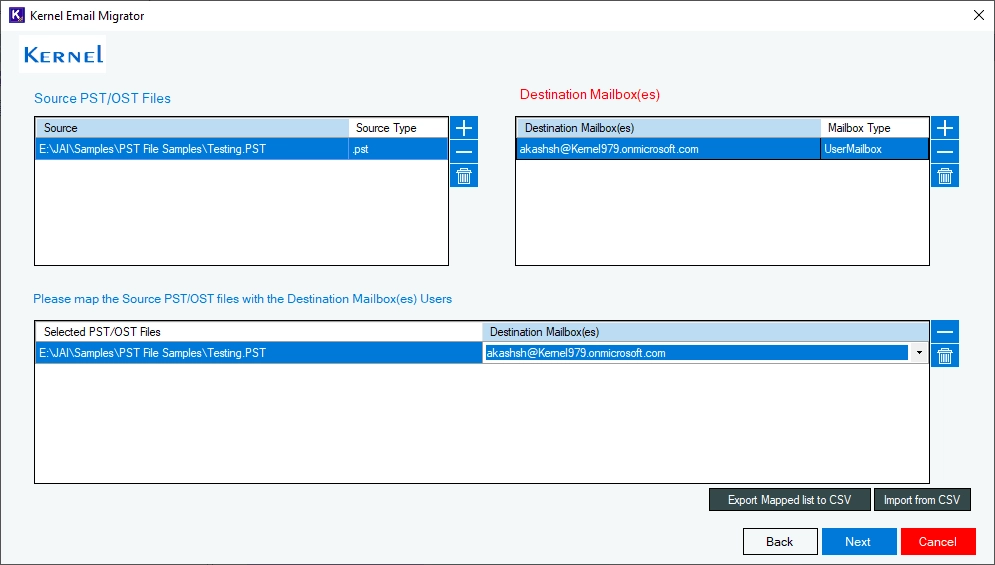The height and width of the screenshot is (565, 995).
Task: Delete all source files with trash icon
Action: pyautogui.click(x=464, y=176)
